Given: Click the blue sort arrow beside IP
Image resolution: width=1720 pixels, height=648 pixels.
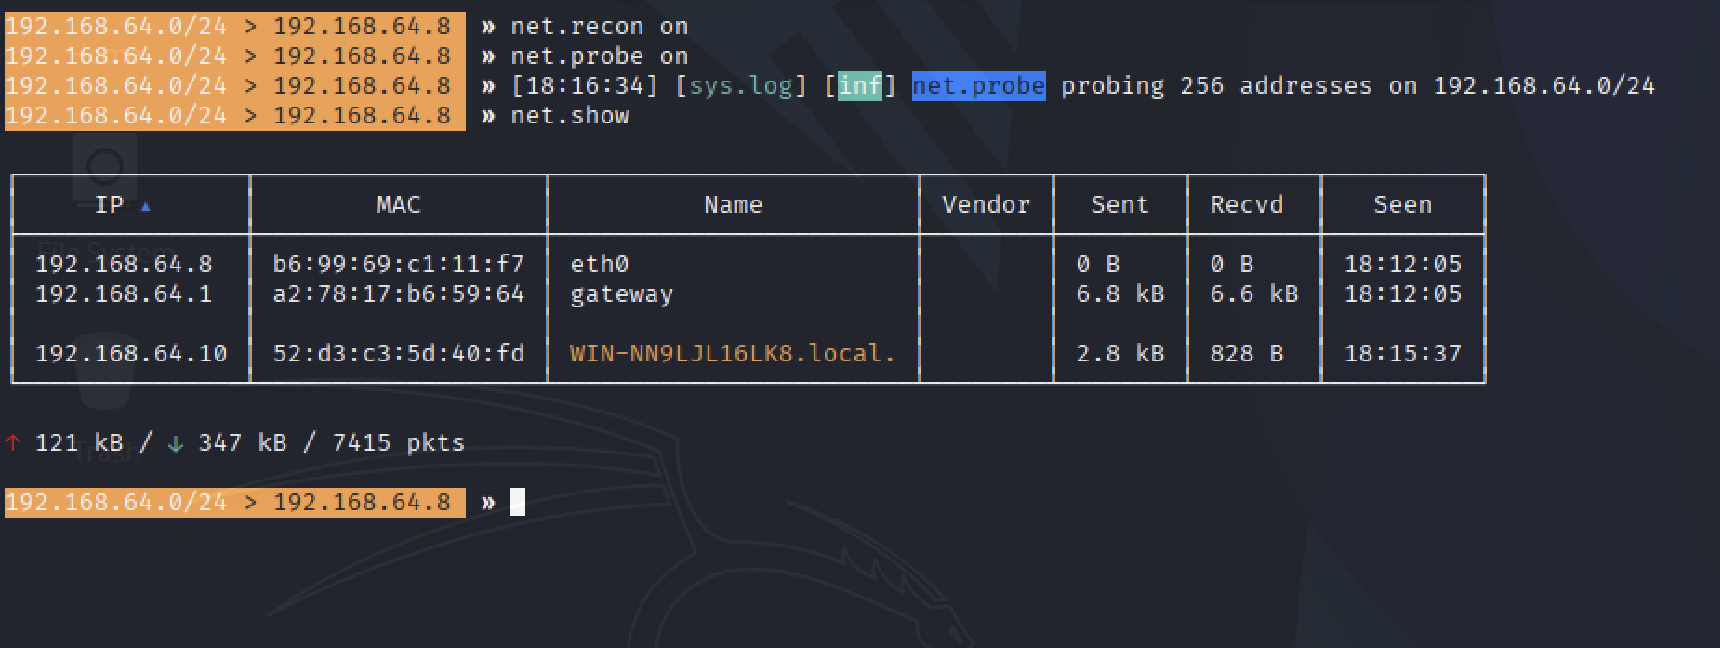Looking at the screenshot, I should [145, 207].
